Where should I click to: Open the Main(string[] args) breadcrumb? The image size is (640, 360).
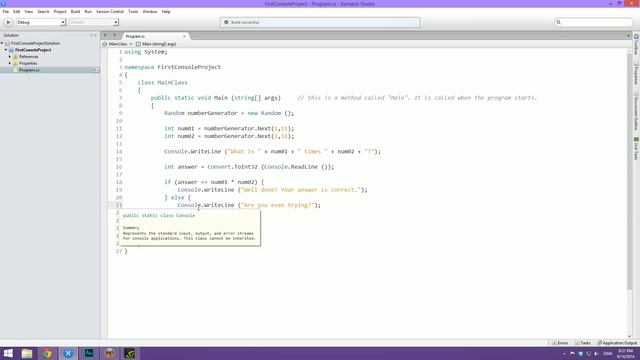coord(156,44)
